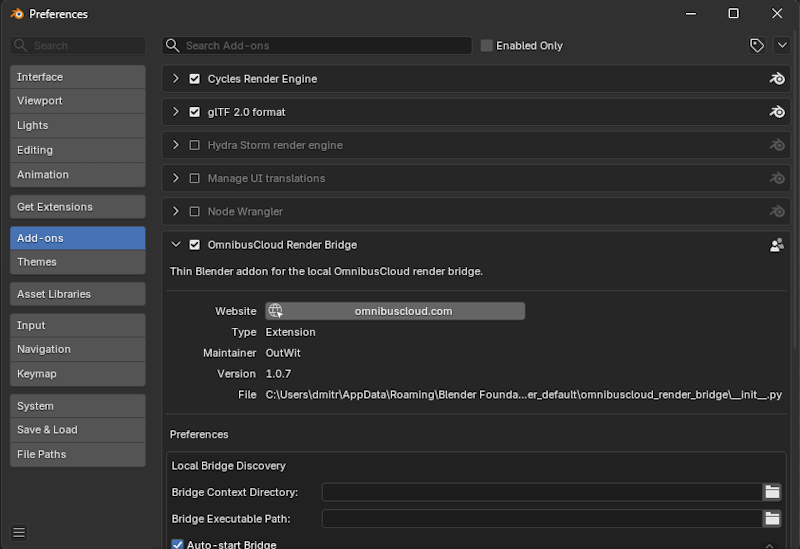Expand the Cycles Render Engine details
This screenshot has height=549, width=800.
click(x=176, y=79)
